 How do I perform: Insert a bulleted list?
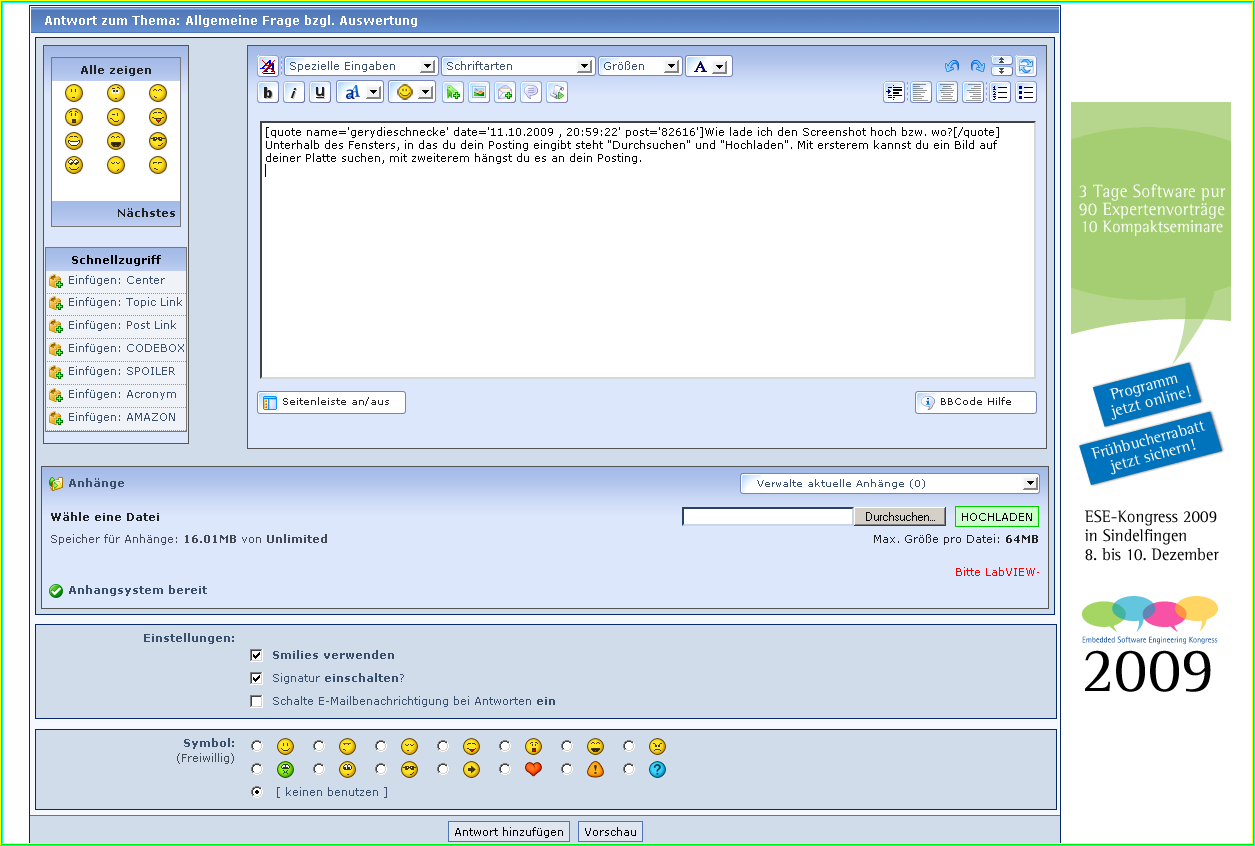(x=1025, y=92)
